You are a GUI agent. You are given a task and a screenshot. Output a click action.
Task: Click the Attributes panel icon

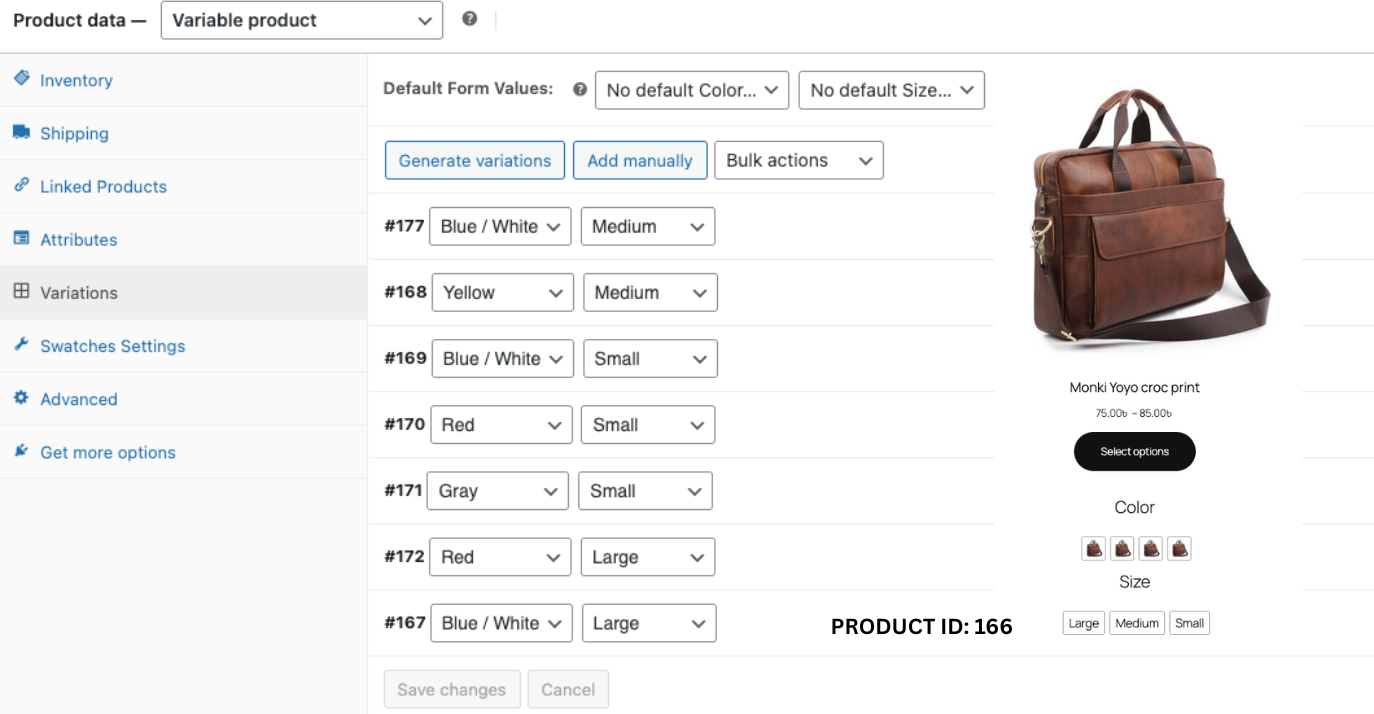tap(21, 238)
